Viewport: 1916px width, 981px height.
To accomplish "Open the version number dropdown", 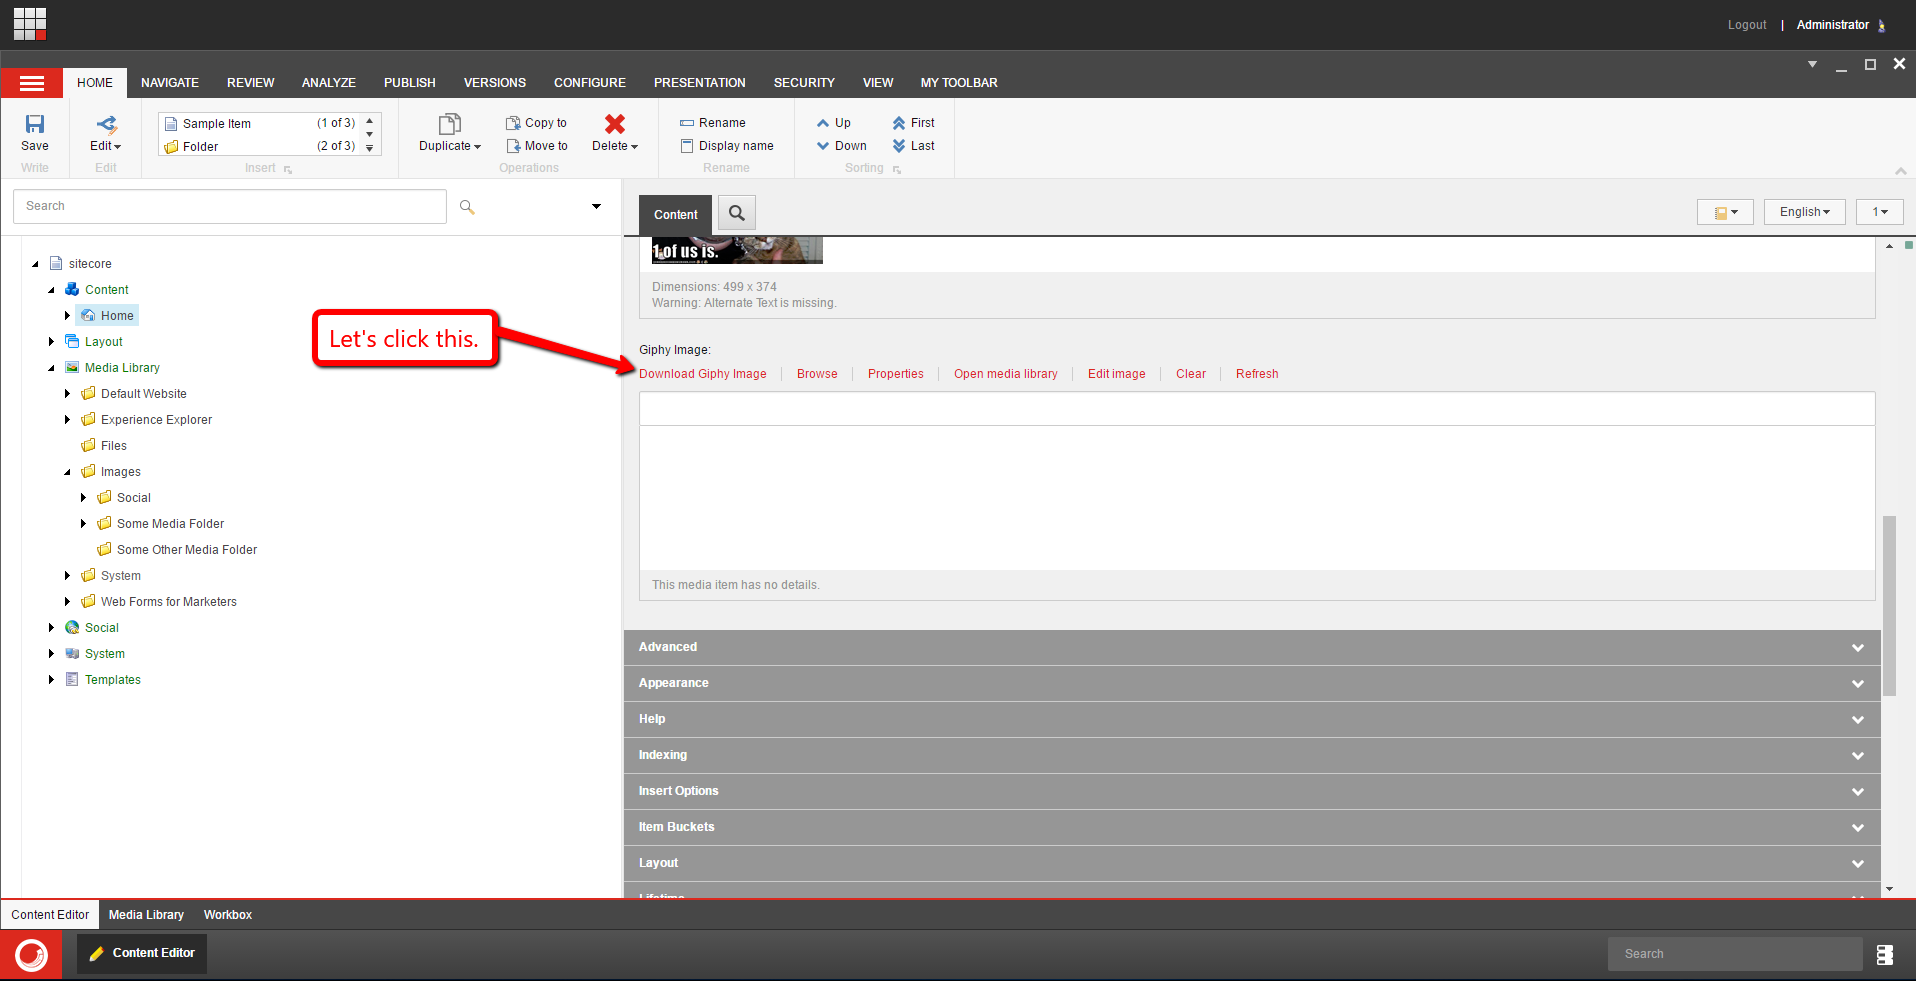I will [x=1879, y=212].
